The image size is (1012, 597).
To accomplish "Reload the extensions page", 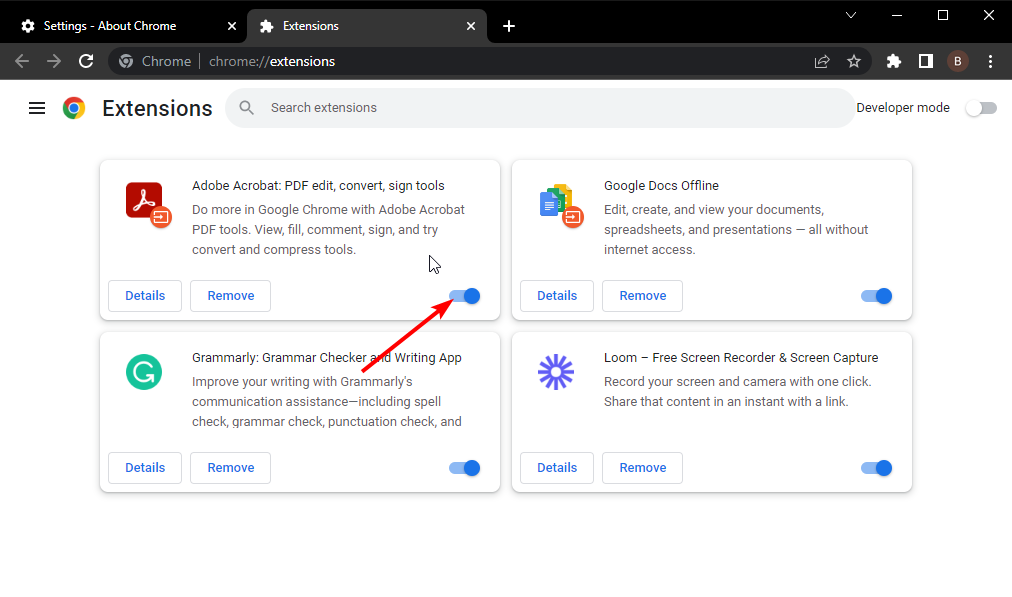I will click(x=86, y=61).
